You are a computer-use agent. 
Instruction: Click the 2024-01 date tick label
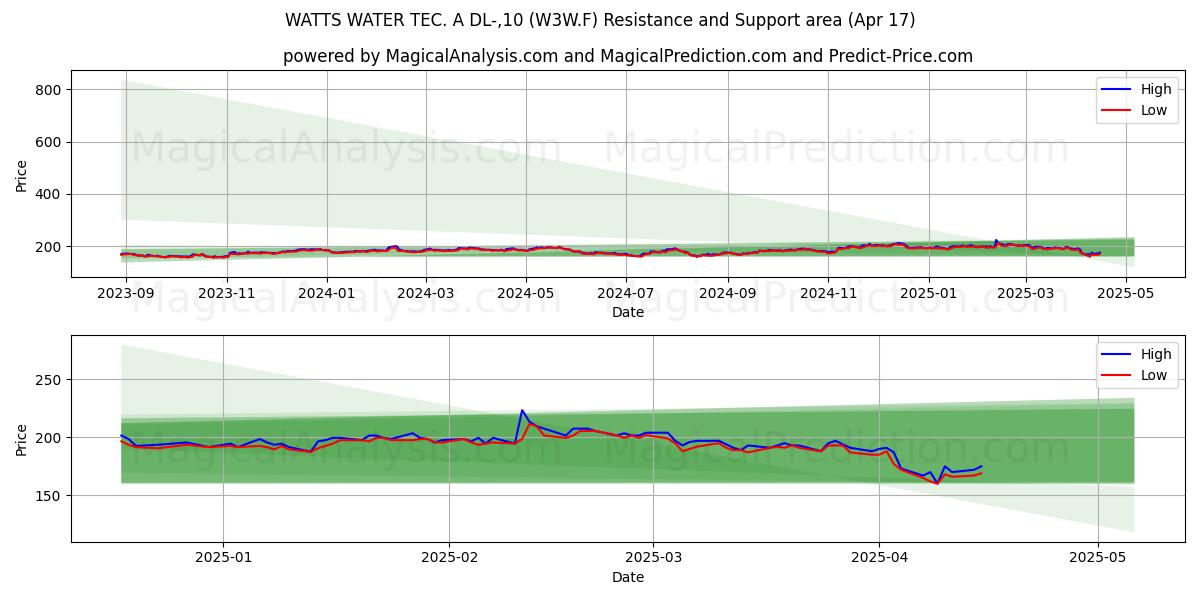(x=326, y=293)
